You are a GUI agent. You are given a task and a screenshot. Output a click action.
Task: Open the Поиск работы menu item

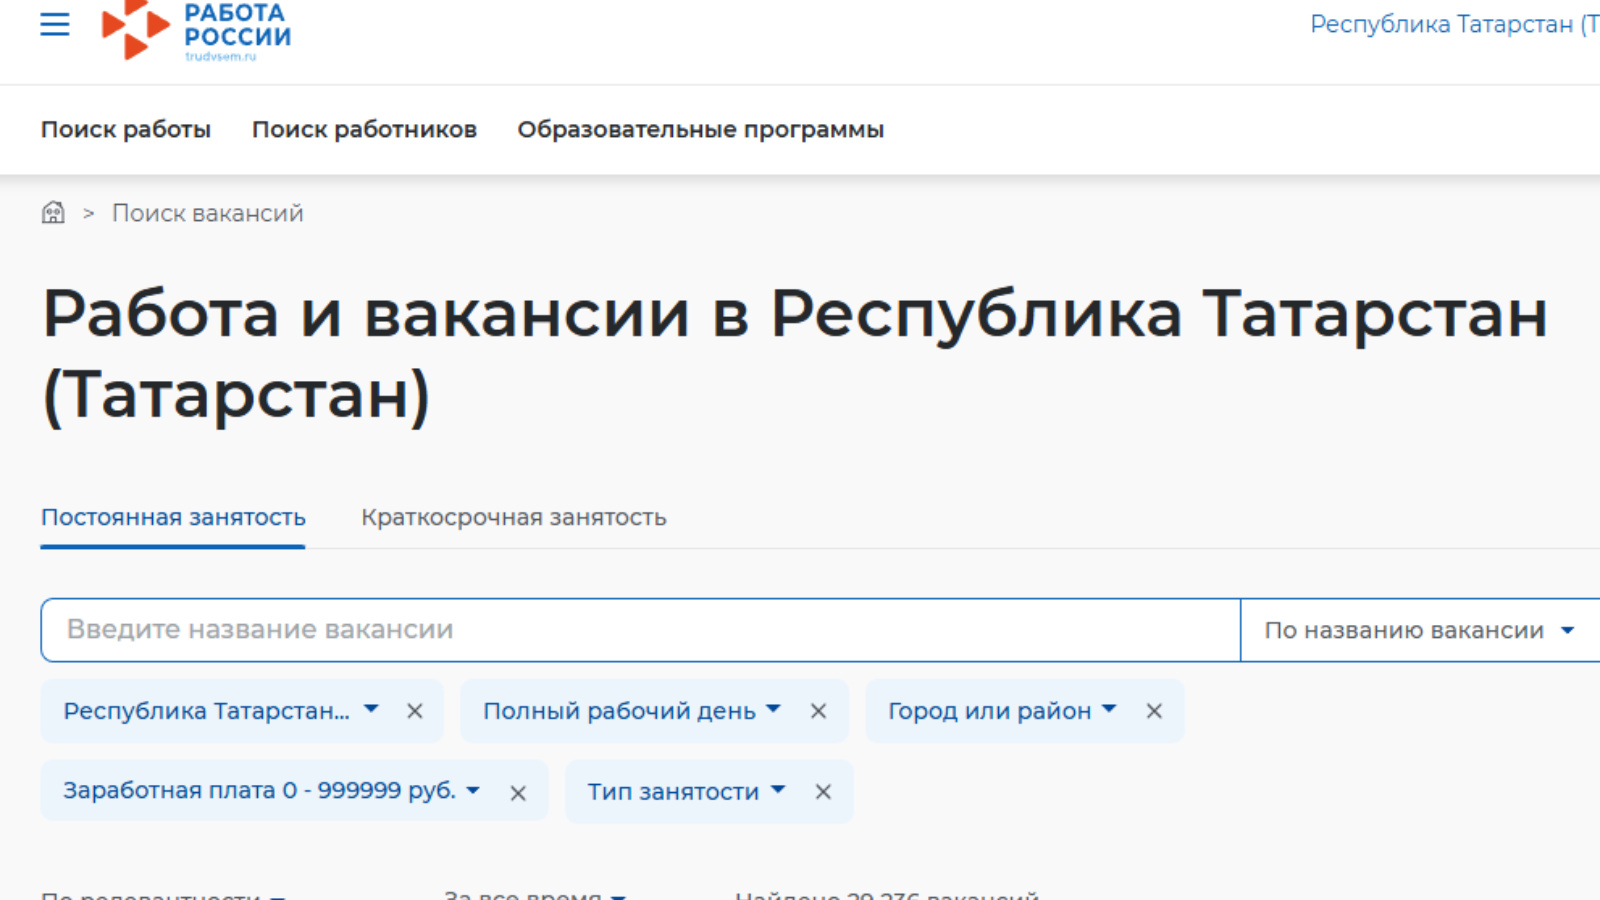tap(126, 130)
